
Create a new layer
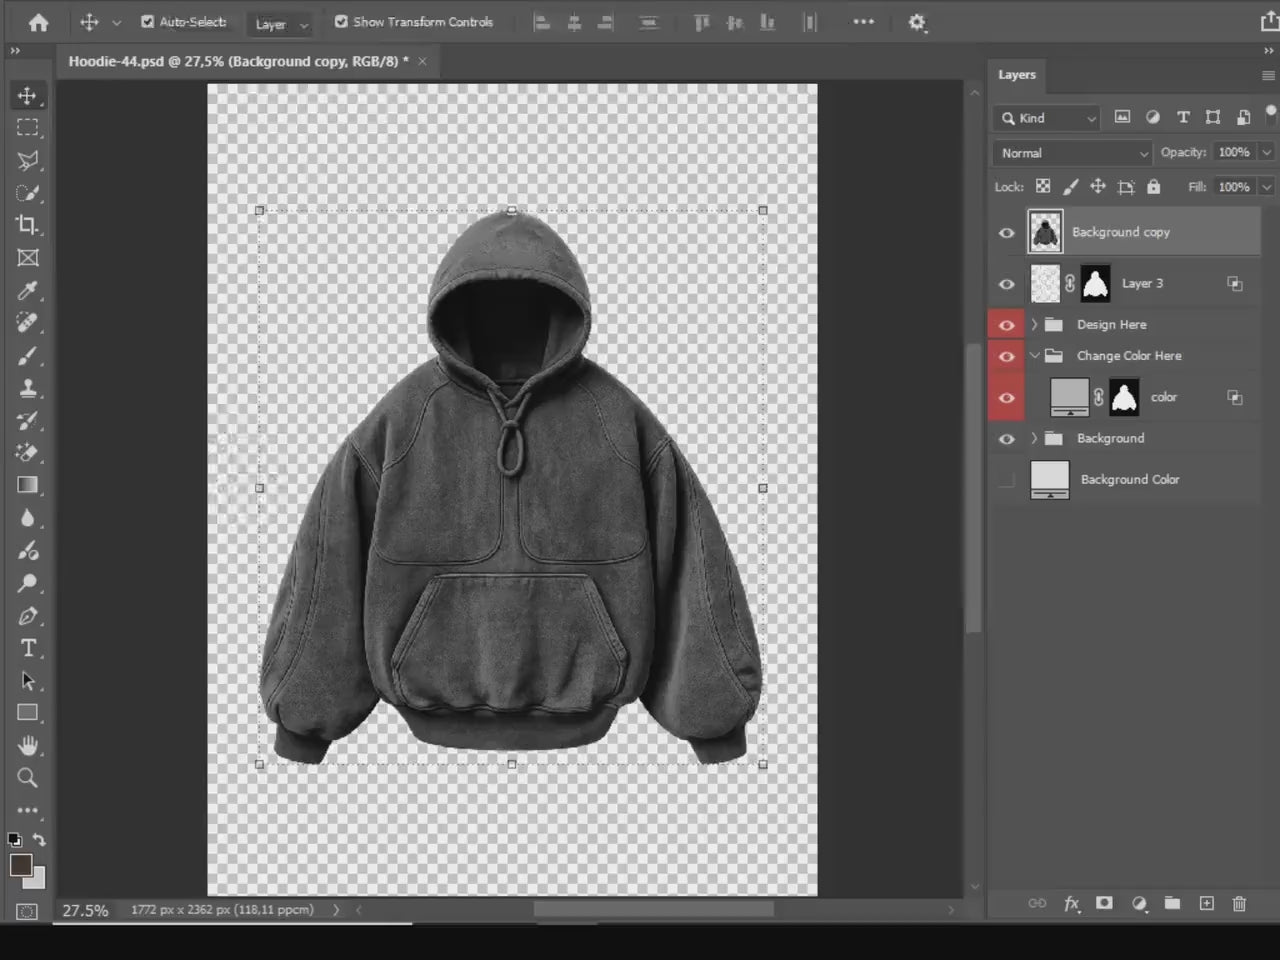tap(1206, 903)
